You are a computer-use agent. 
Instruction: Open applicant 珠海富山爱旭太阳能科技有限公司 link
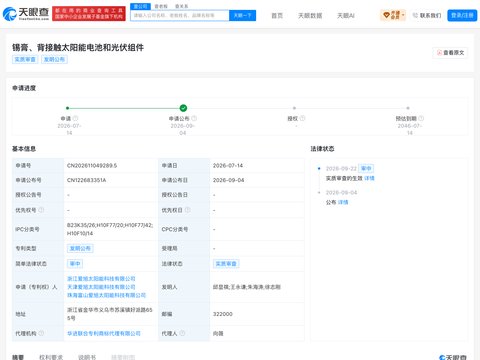[107, 295]
